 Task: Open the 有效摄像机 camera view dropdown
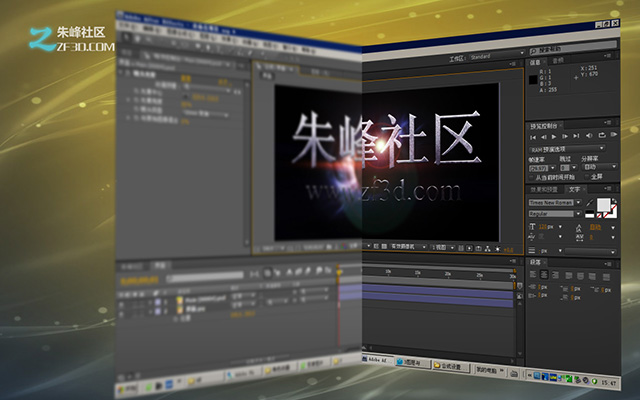tap(409, 247)
